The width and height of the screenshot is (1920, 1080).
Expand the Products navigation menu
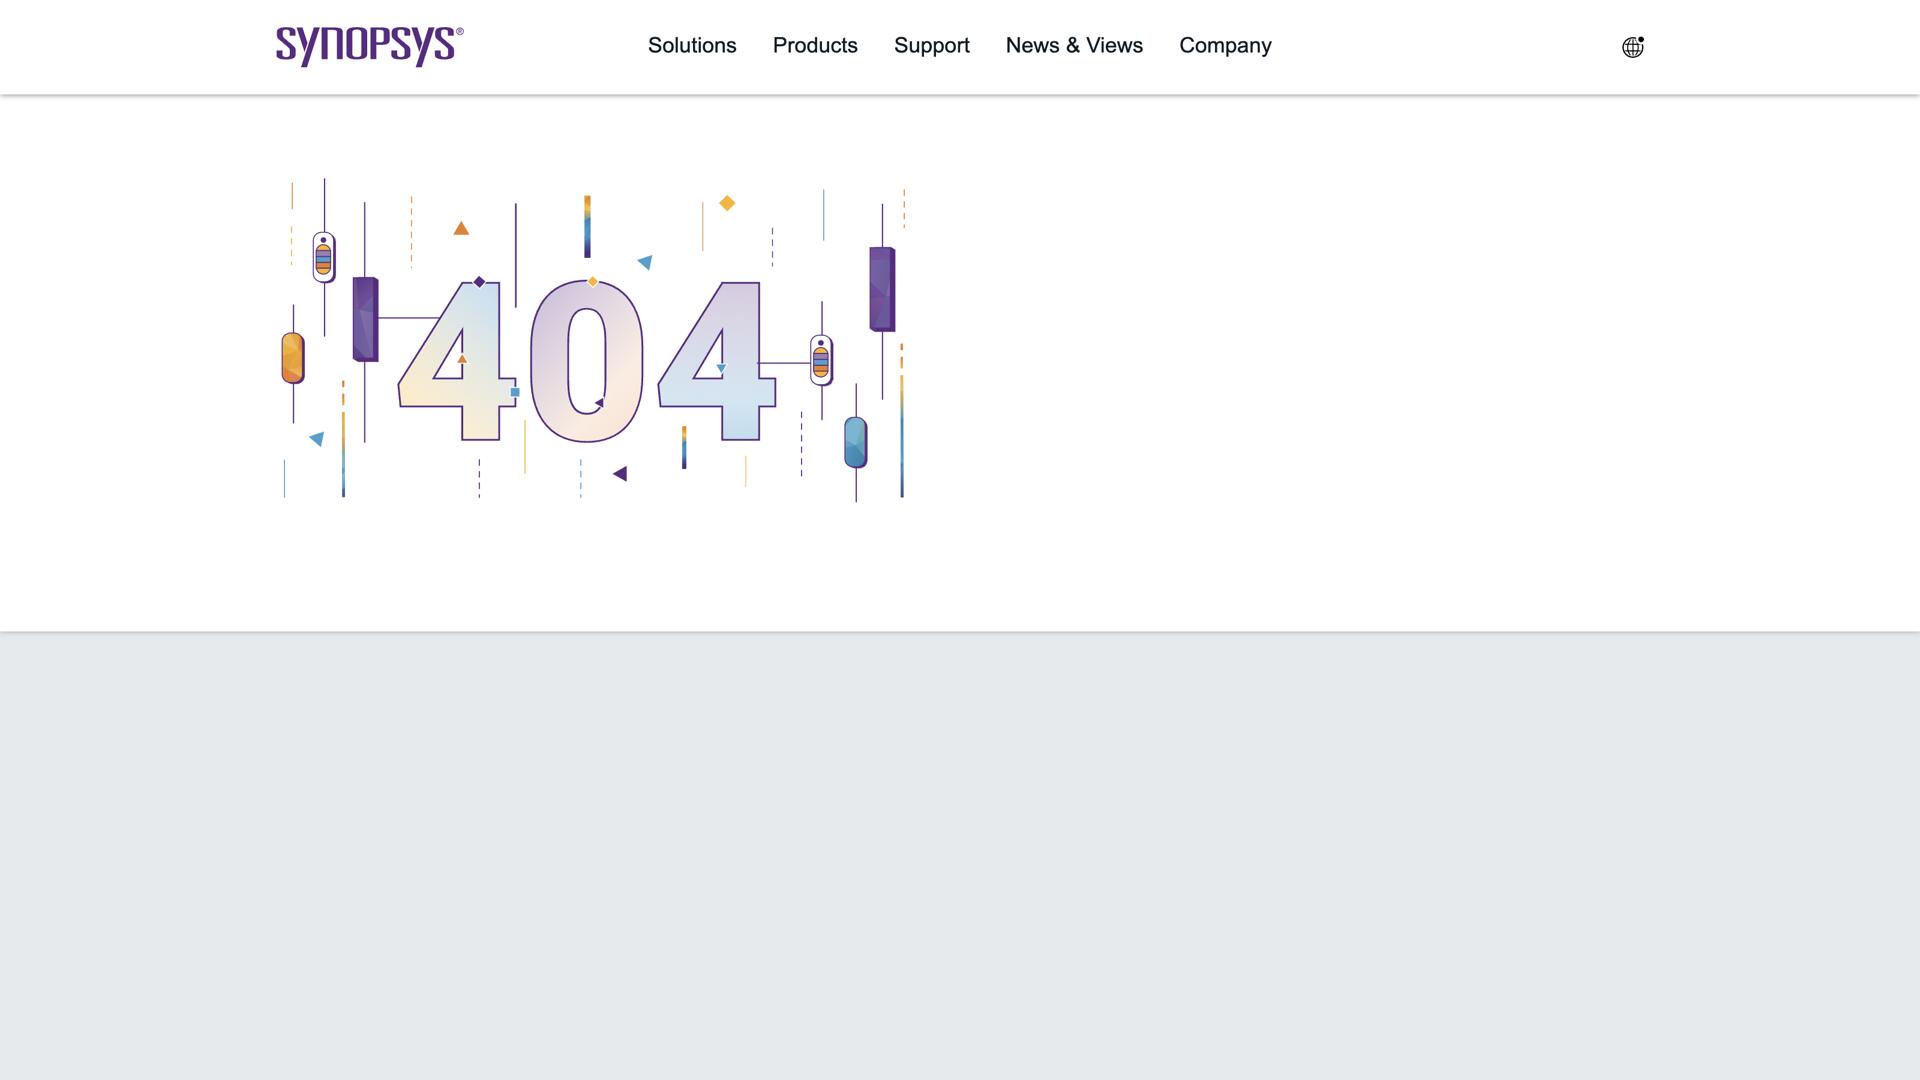[x=815, y=46]
